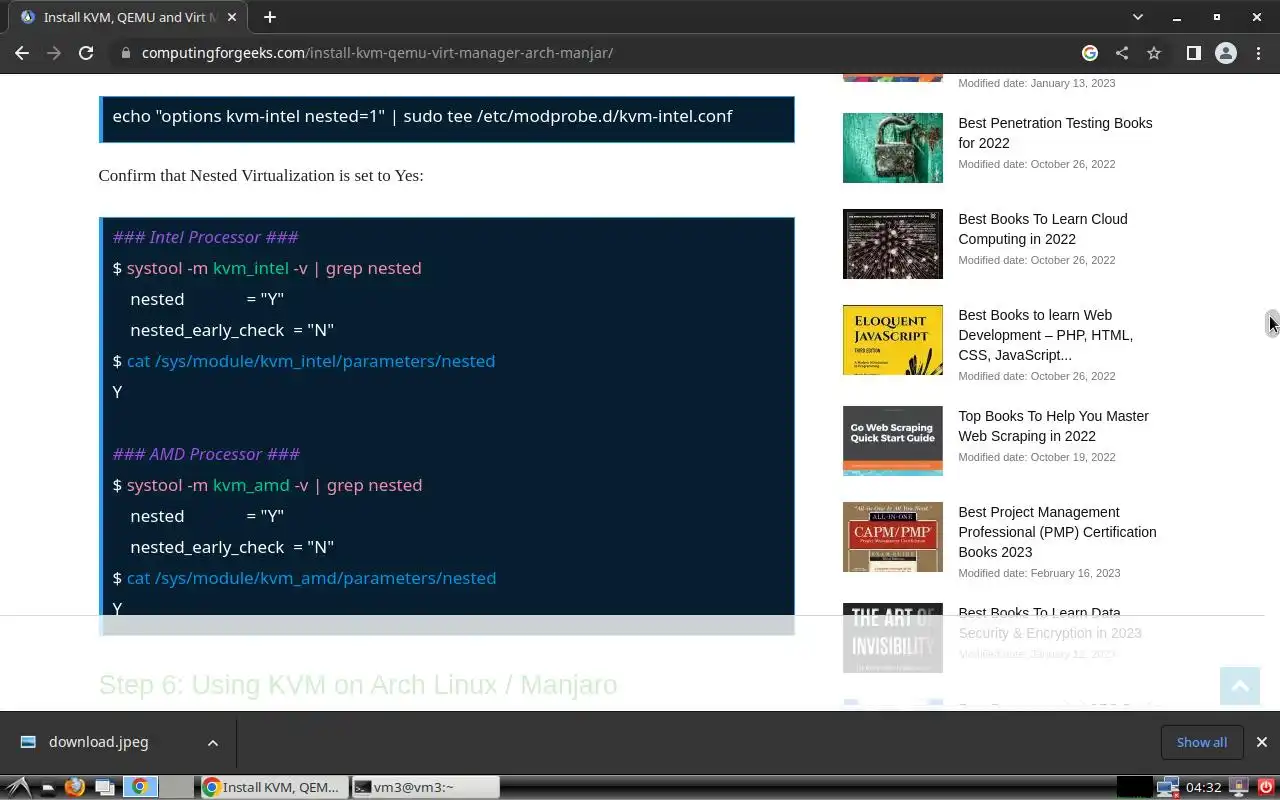Click the CAPM/PMP book thumbnail
Screen dimensions: 1280x800
892,537
